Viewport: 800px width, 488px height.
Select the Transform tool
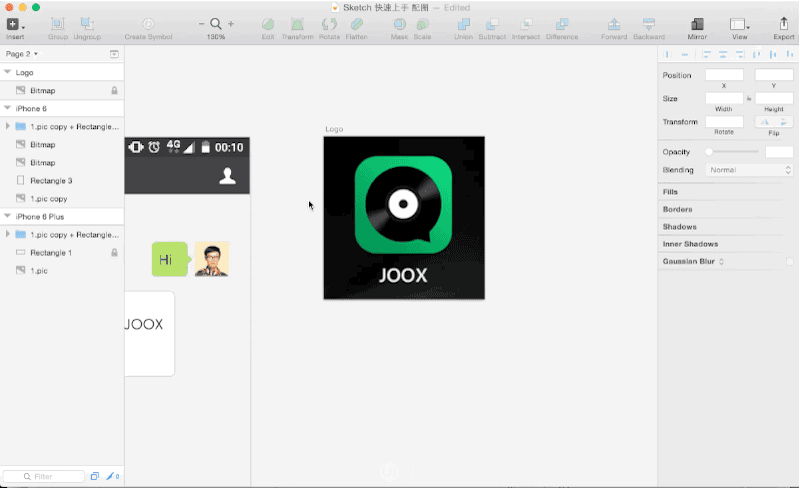[x=297, y=24]
